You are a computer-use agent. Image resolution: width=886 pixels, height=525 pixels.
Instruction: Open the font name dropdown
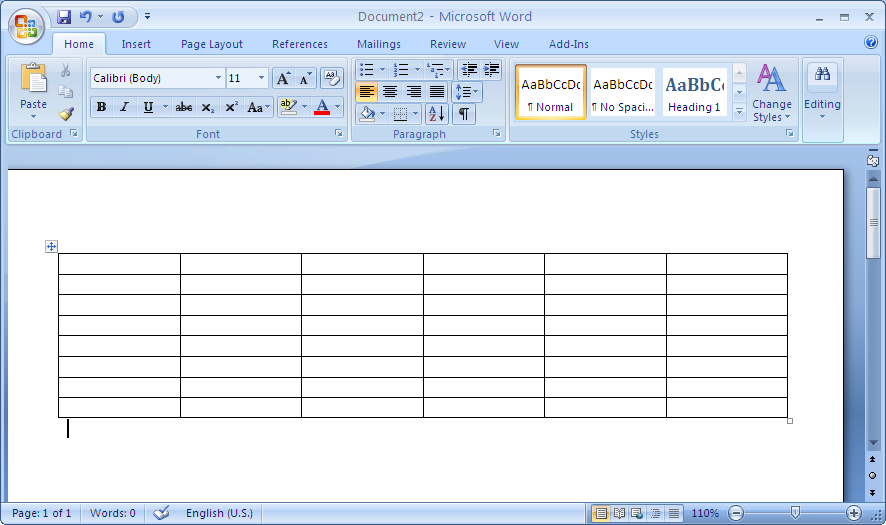pos(218,78)
